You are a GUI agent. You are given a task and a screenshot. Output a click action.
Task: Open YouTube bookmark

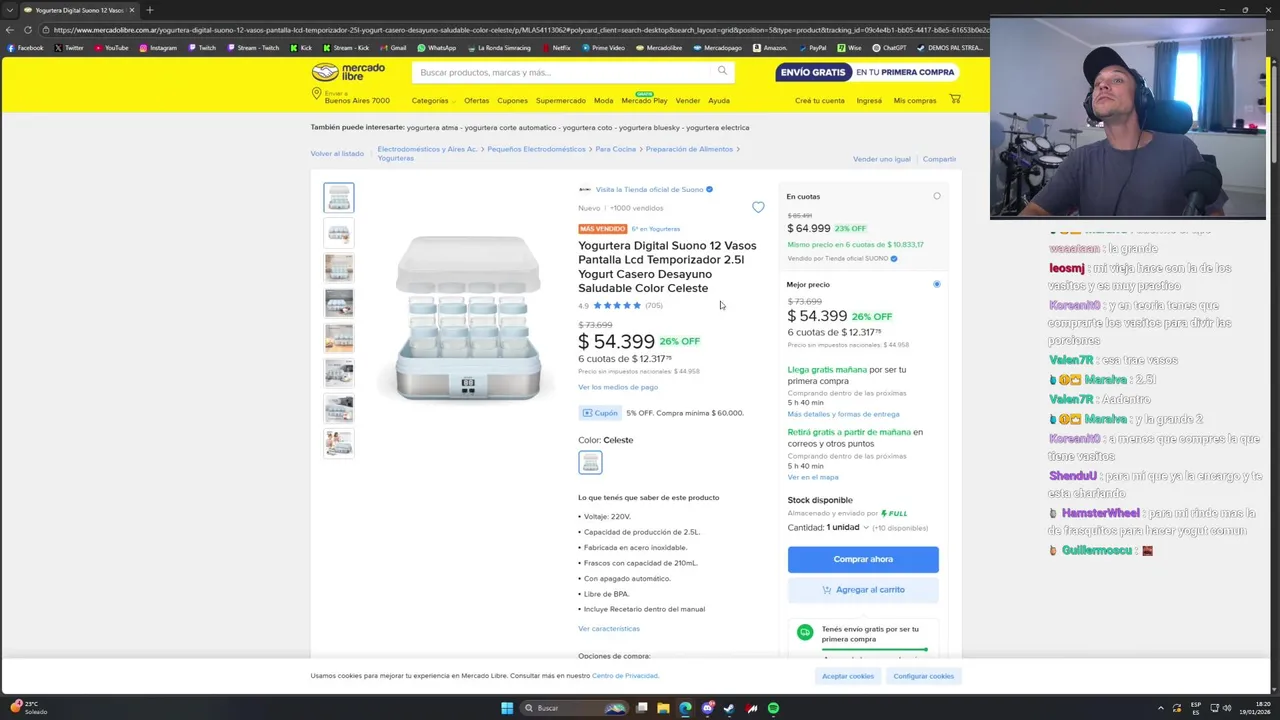click(111, 47)
